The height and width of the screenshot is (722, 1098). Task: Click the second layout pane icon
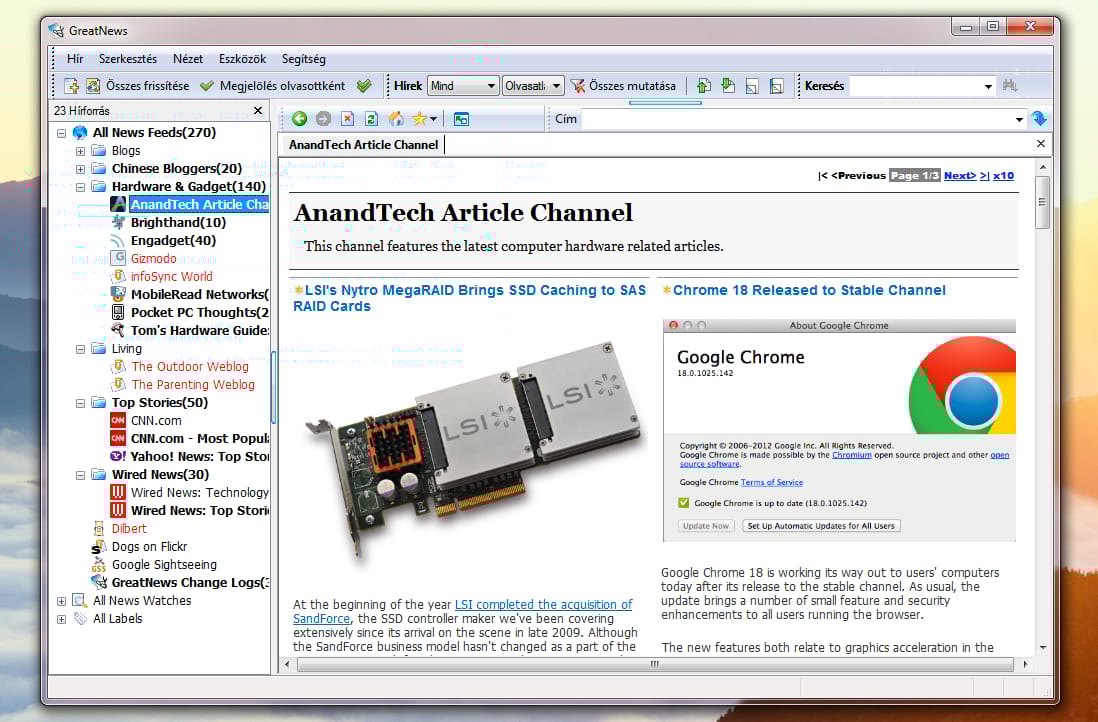[x=777, y=85]
